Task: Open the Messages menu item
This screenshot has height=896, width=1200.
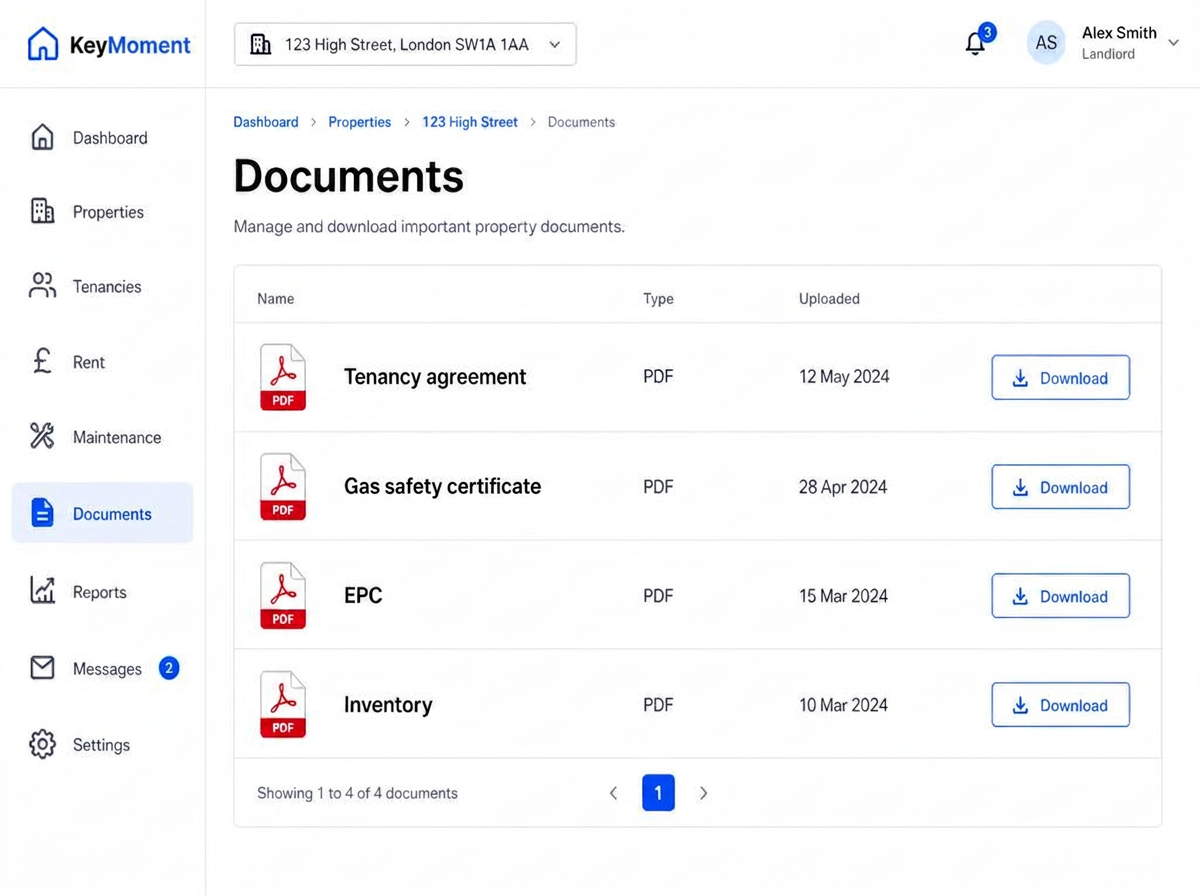Action: point(102,668)
